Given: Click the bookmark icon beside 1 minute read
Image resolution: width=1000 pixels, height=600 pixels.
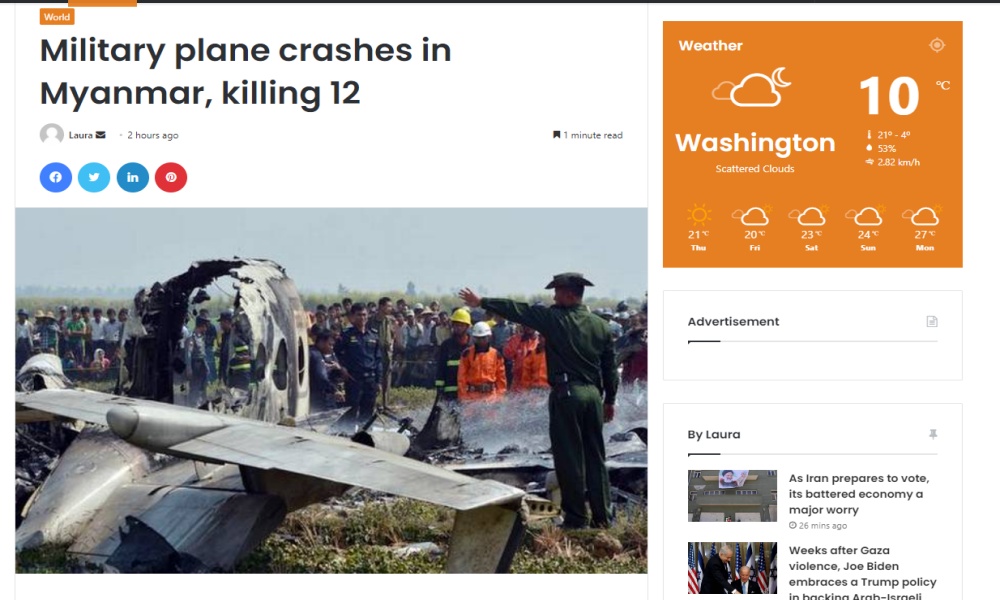Looking at the screenshot, I should [556, 135].
